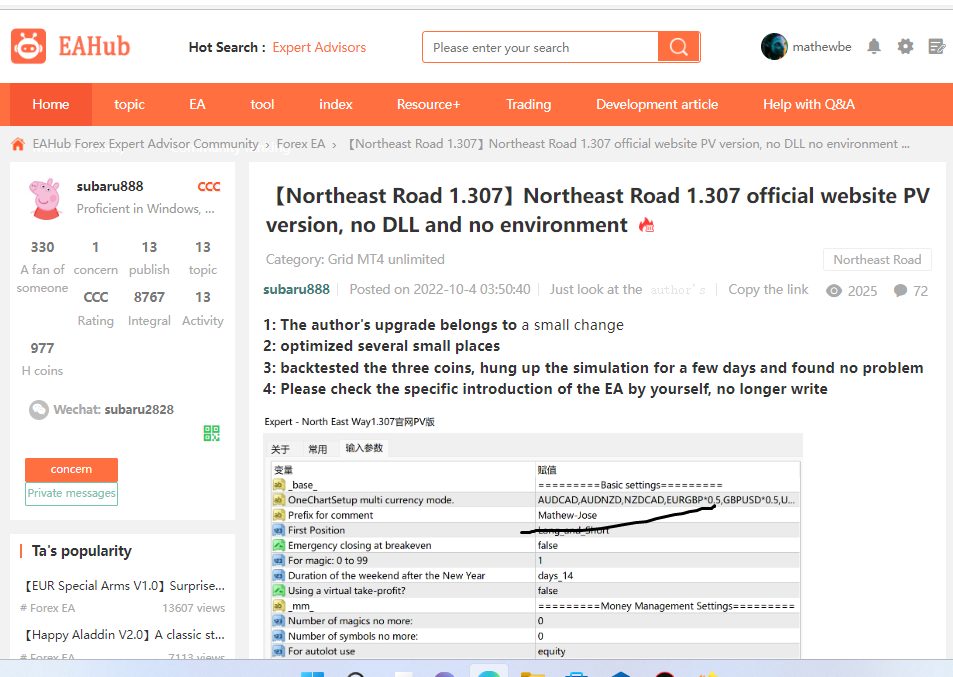953x677 pixels.
Task: Click 13 publish count
Action: (149, 247)
